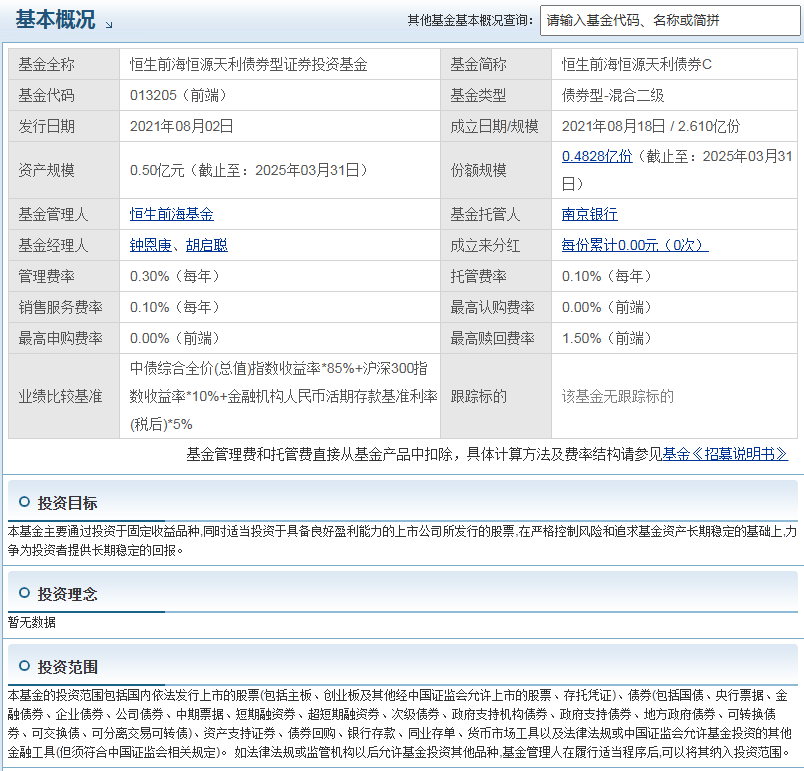Select the 投资目标 section heading
The height and width of the screenshot is (771, 804).
(x=67, y=503)
